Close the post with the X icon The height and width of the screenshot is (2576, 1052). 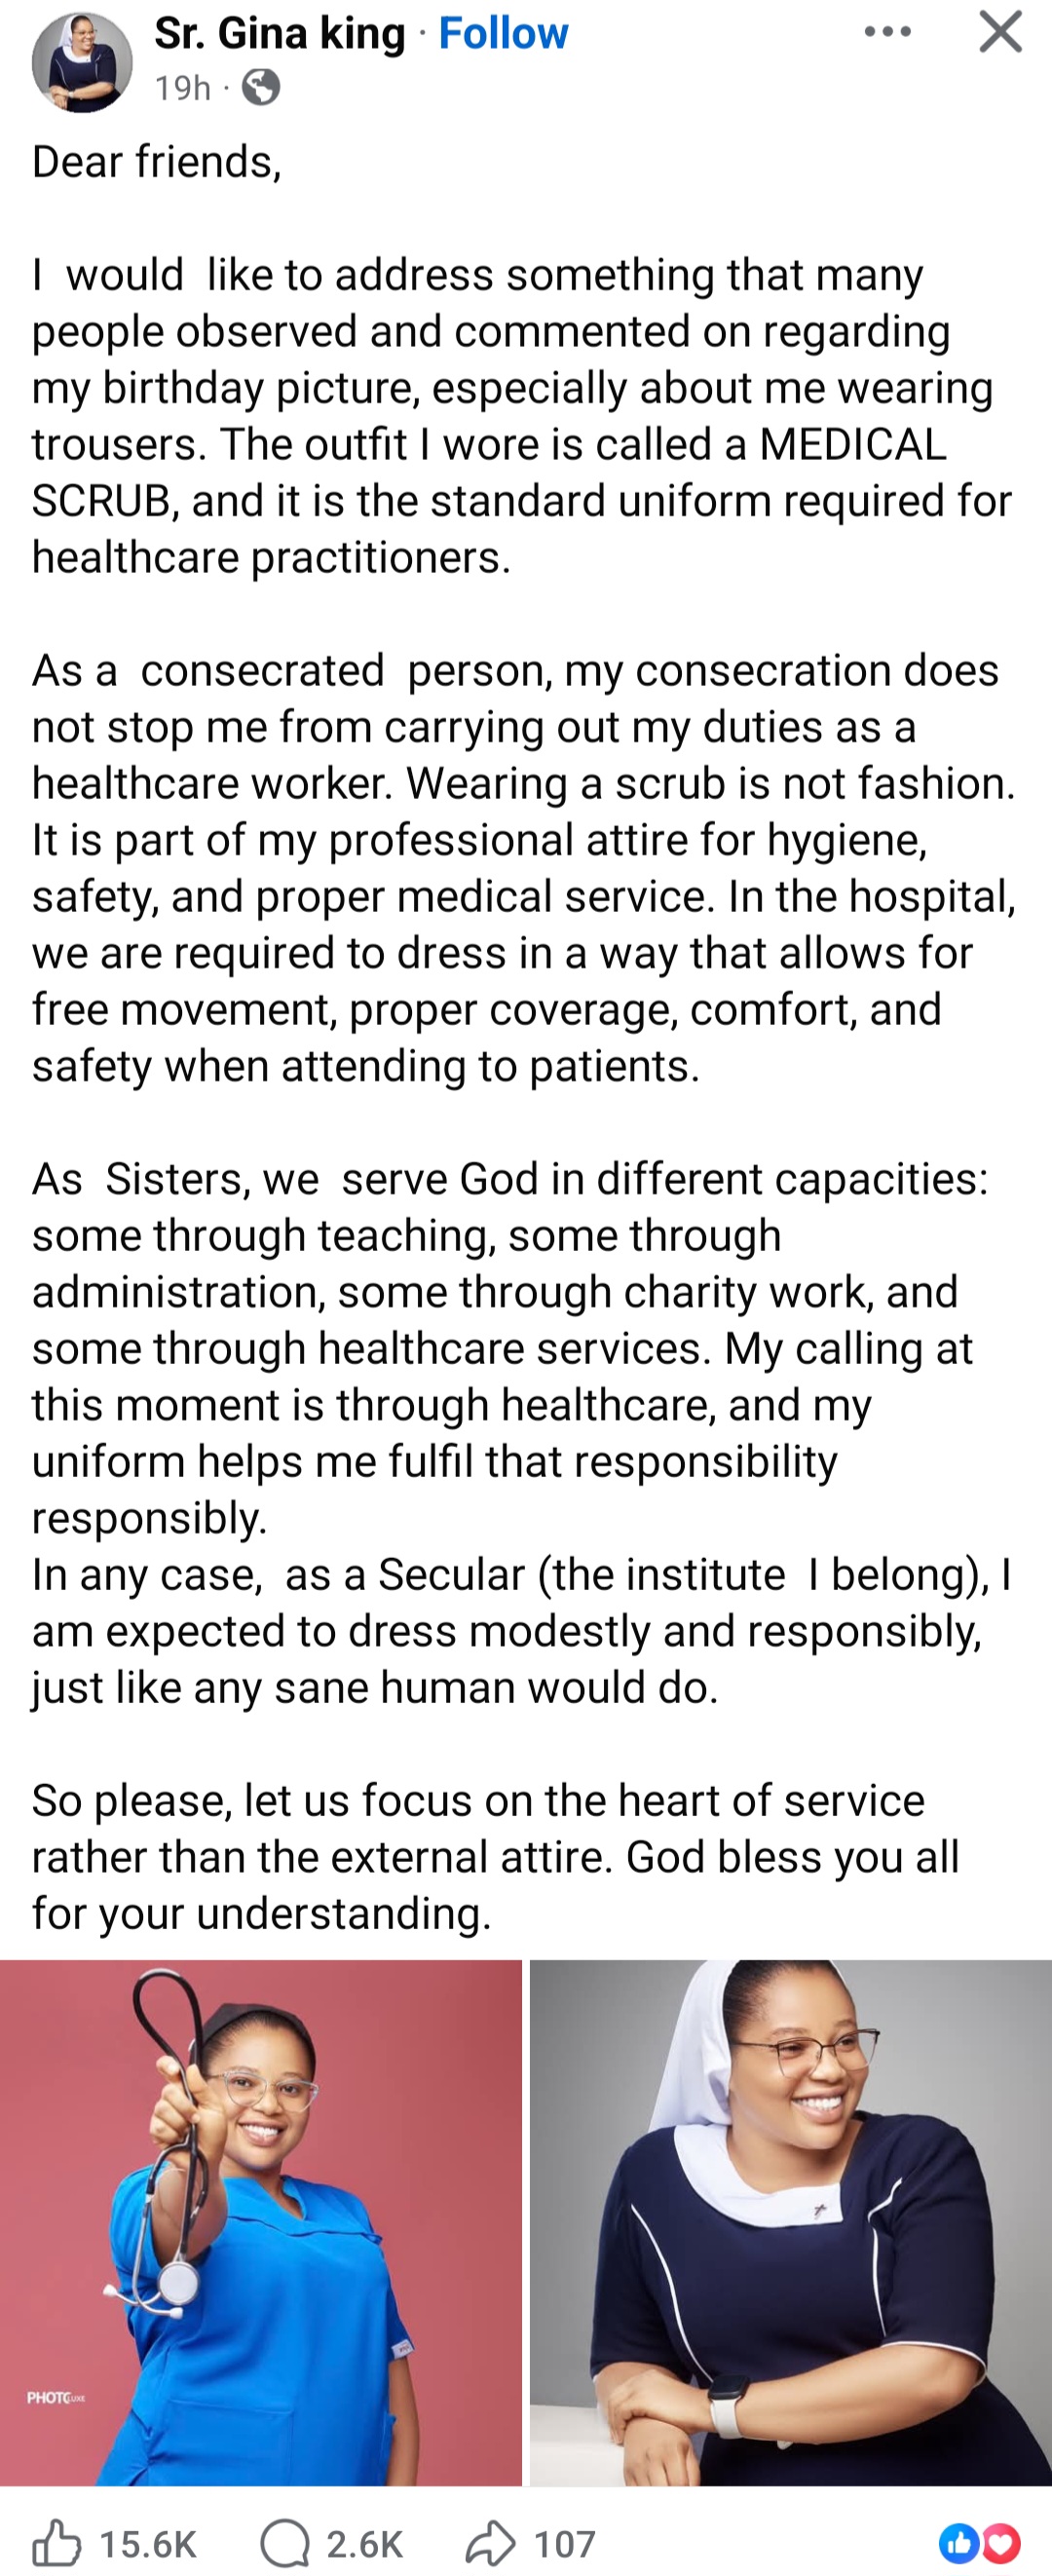pyautogui.click(x=999, y=31)
